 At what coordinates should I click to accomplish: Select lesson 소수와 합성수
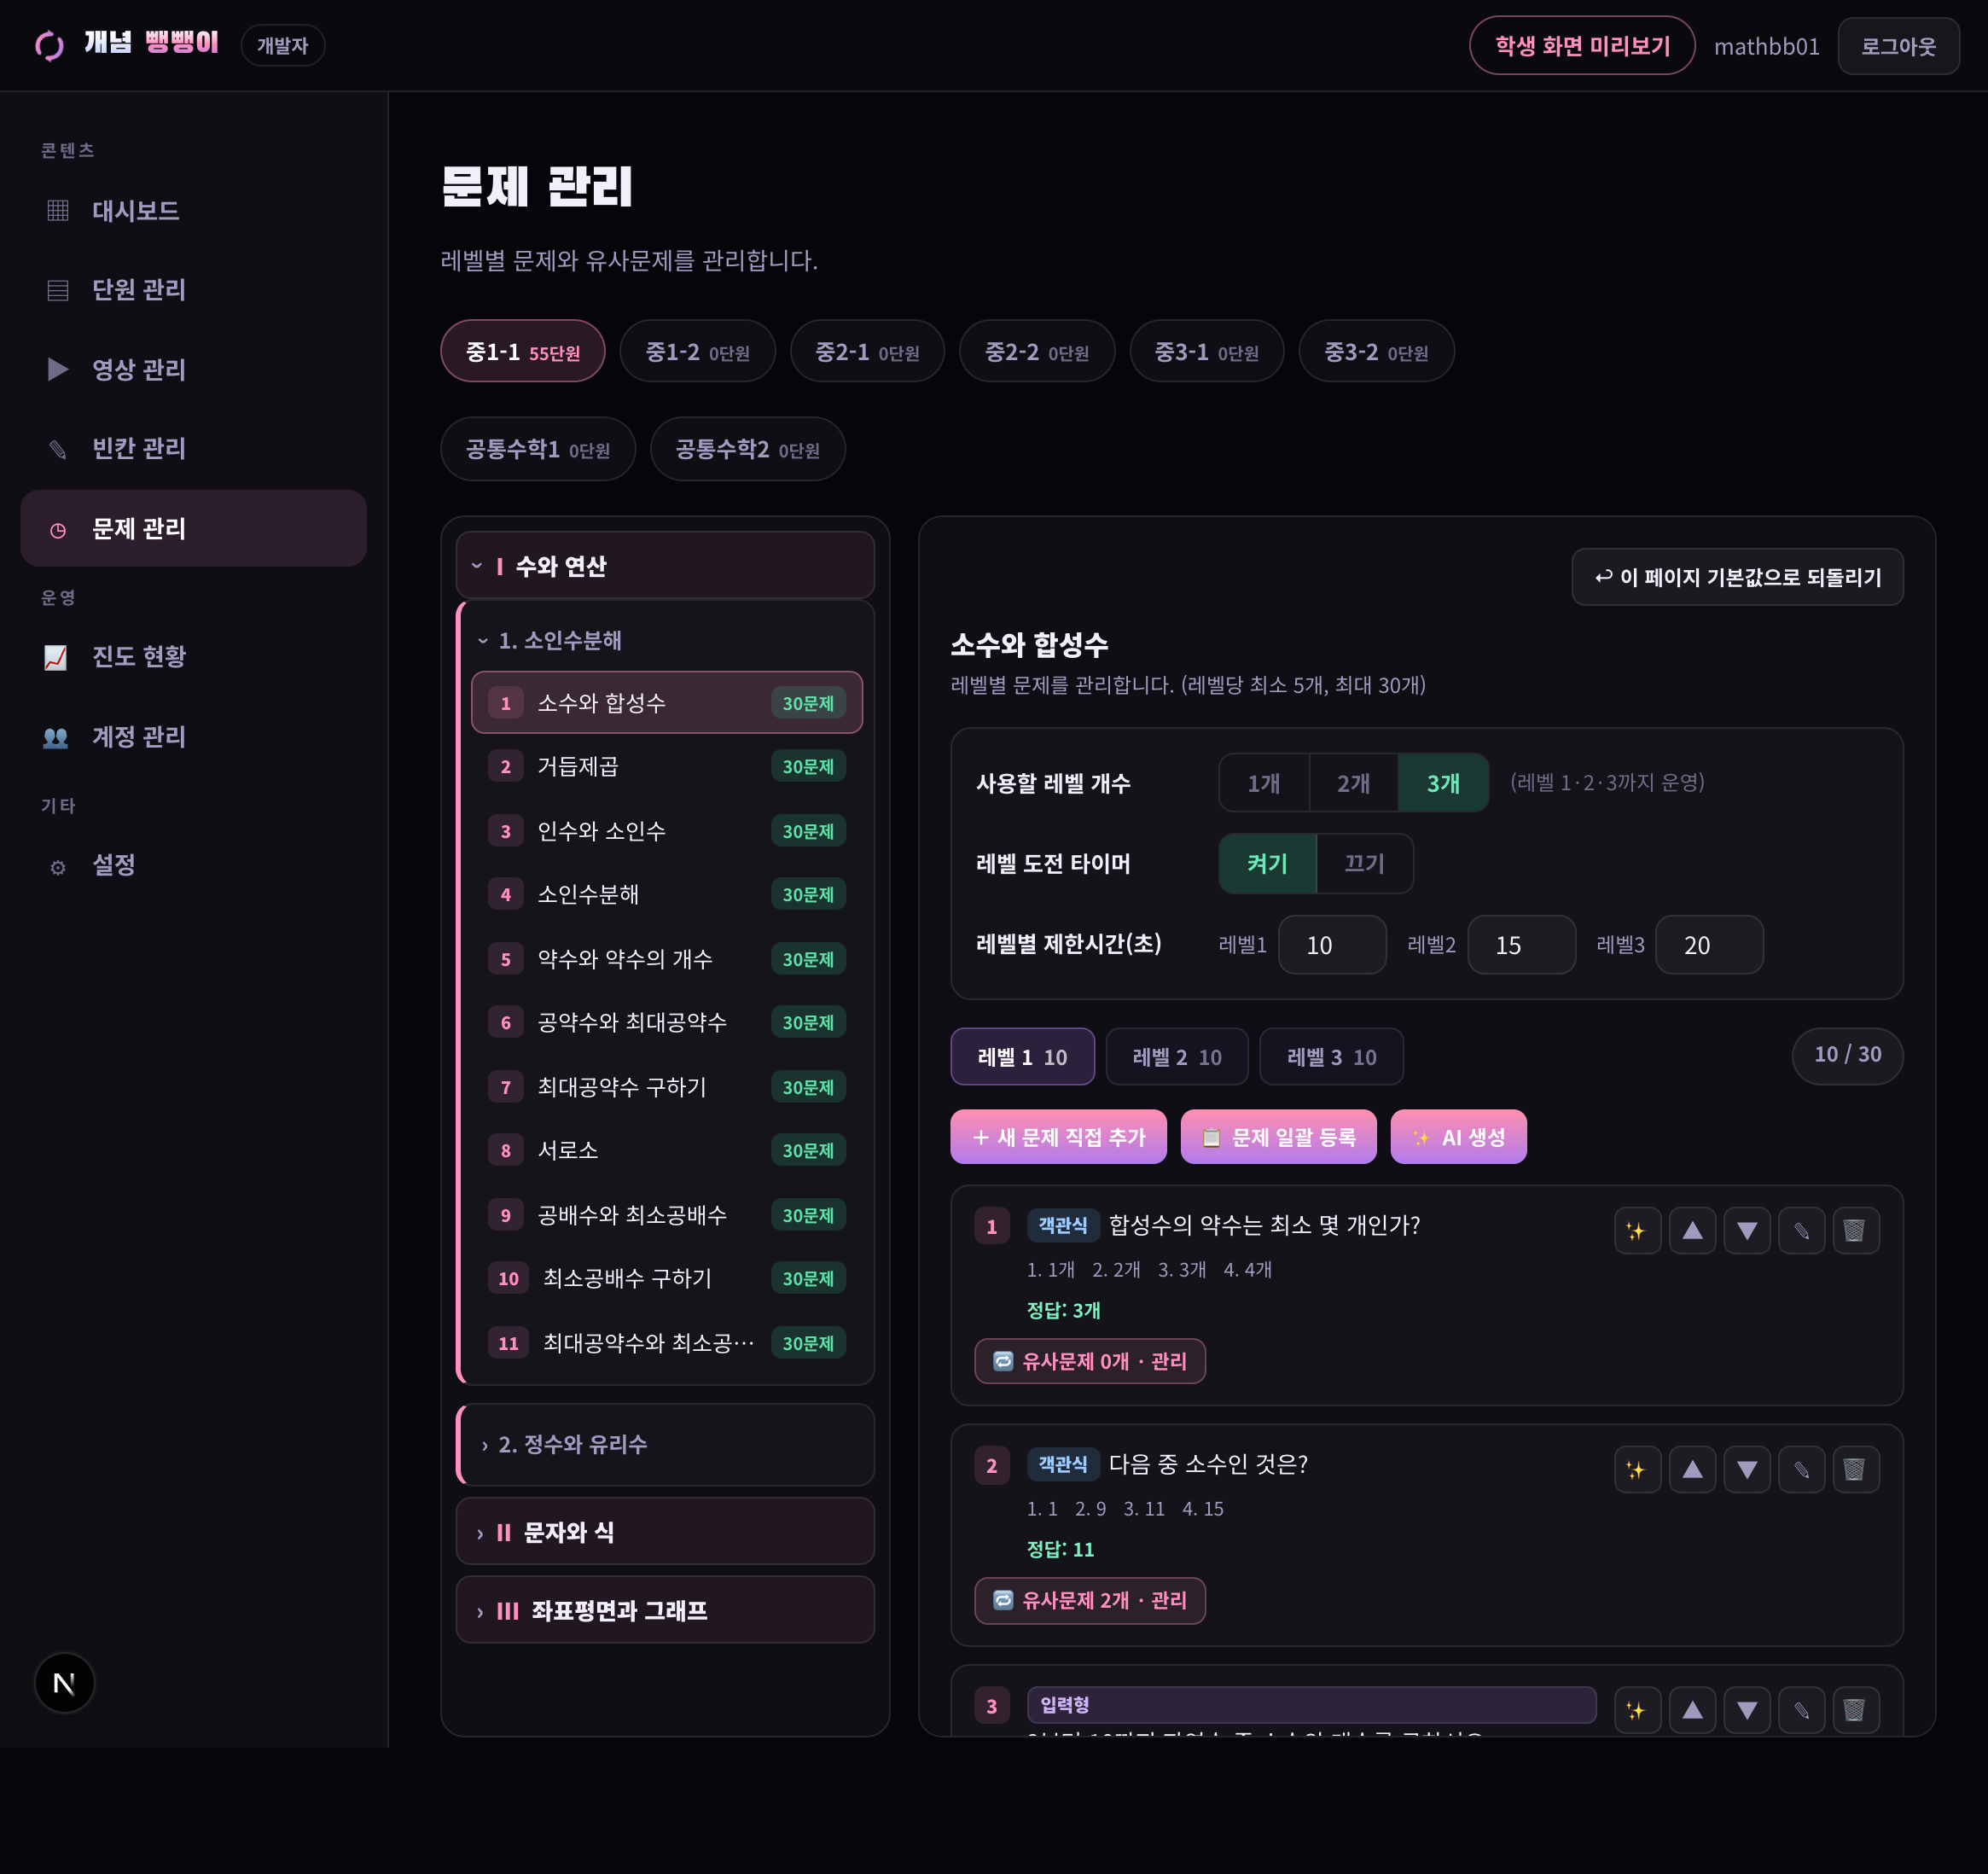tap(667, 703)
